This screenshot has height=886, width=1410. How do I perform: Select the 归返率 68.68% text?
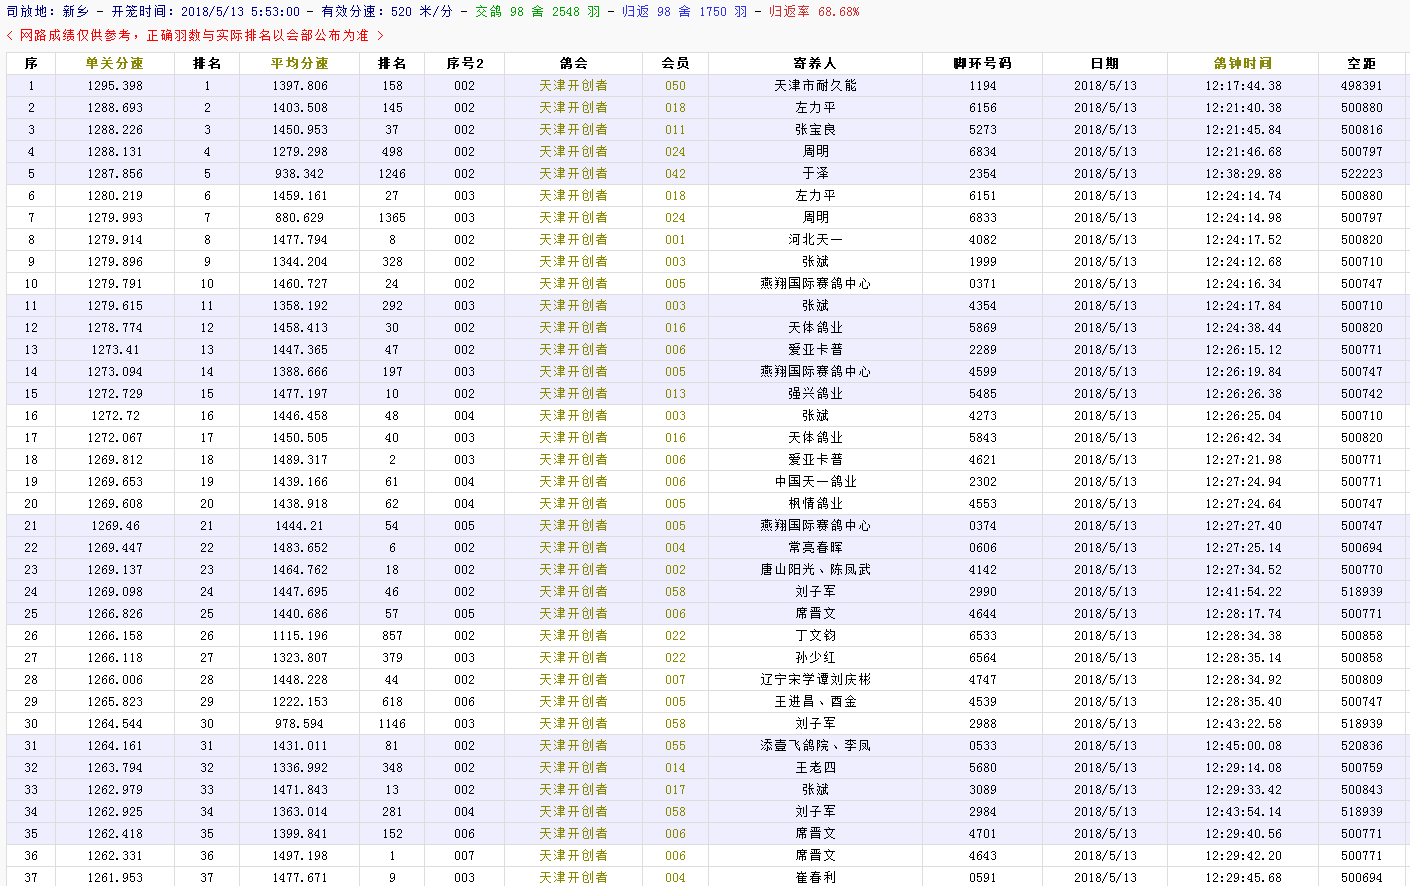(x=813, y=12)
